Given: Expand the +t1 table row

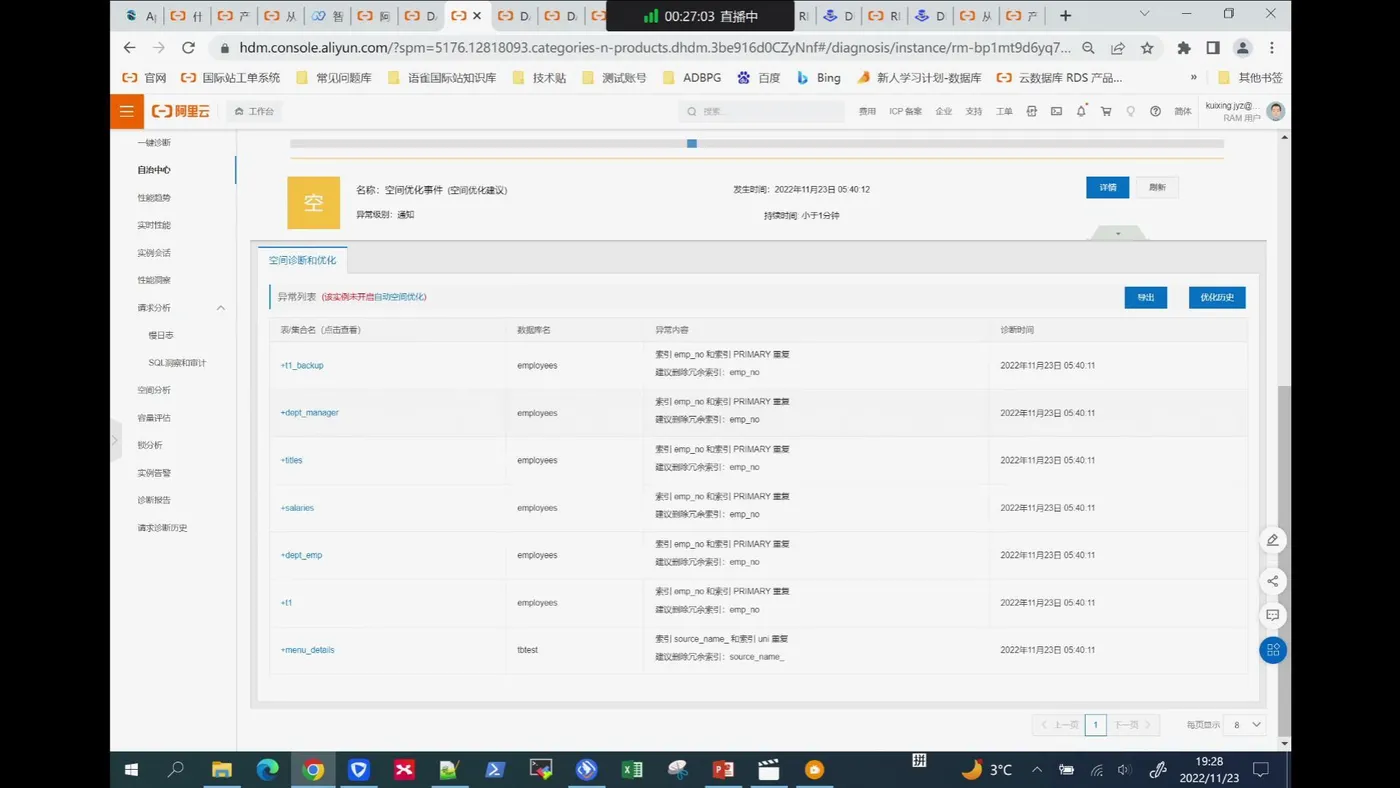Looking at the screenshot, I should pos(286,603).
